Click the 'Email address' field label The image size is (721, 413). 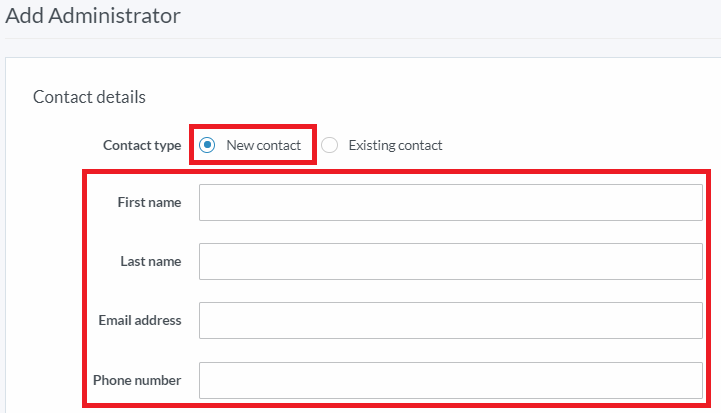pos(140,320)
